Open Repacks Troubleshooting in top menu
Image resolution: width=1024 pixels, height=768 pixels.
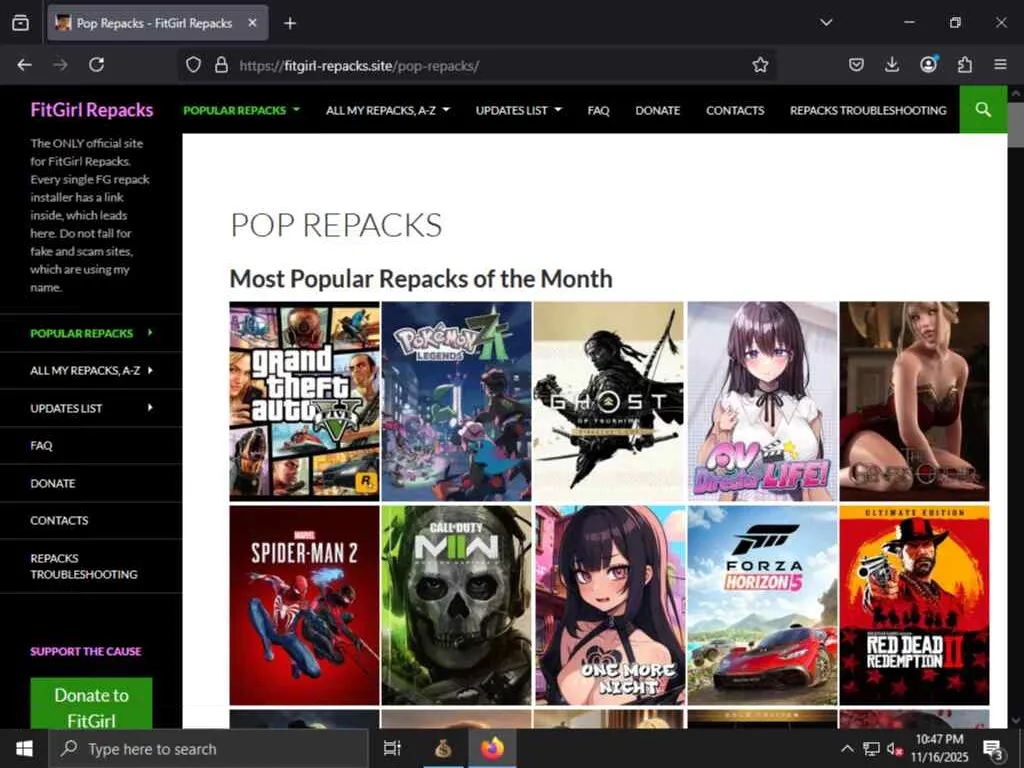[x=868, y=110]
